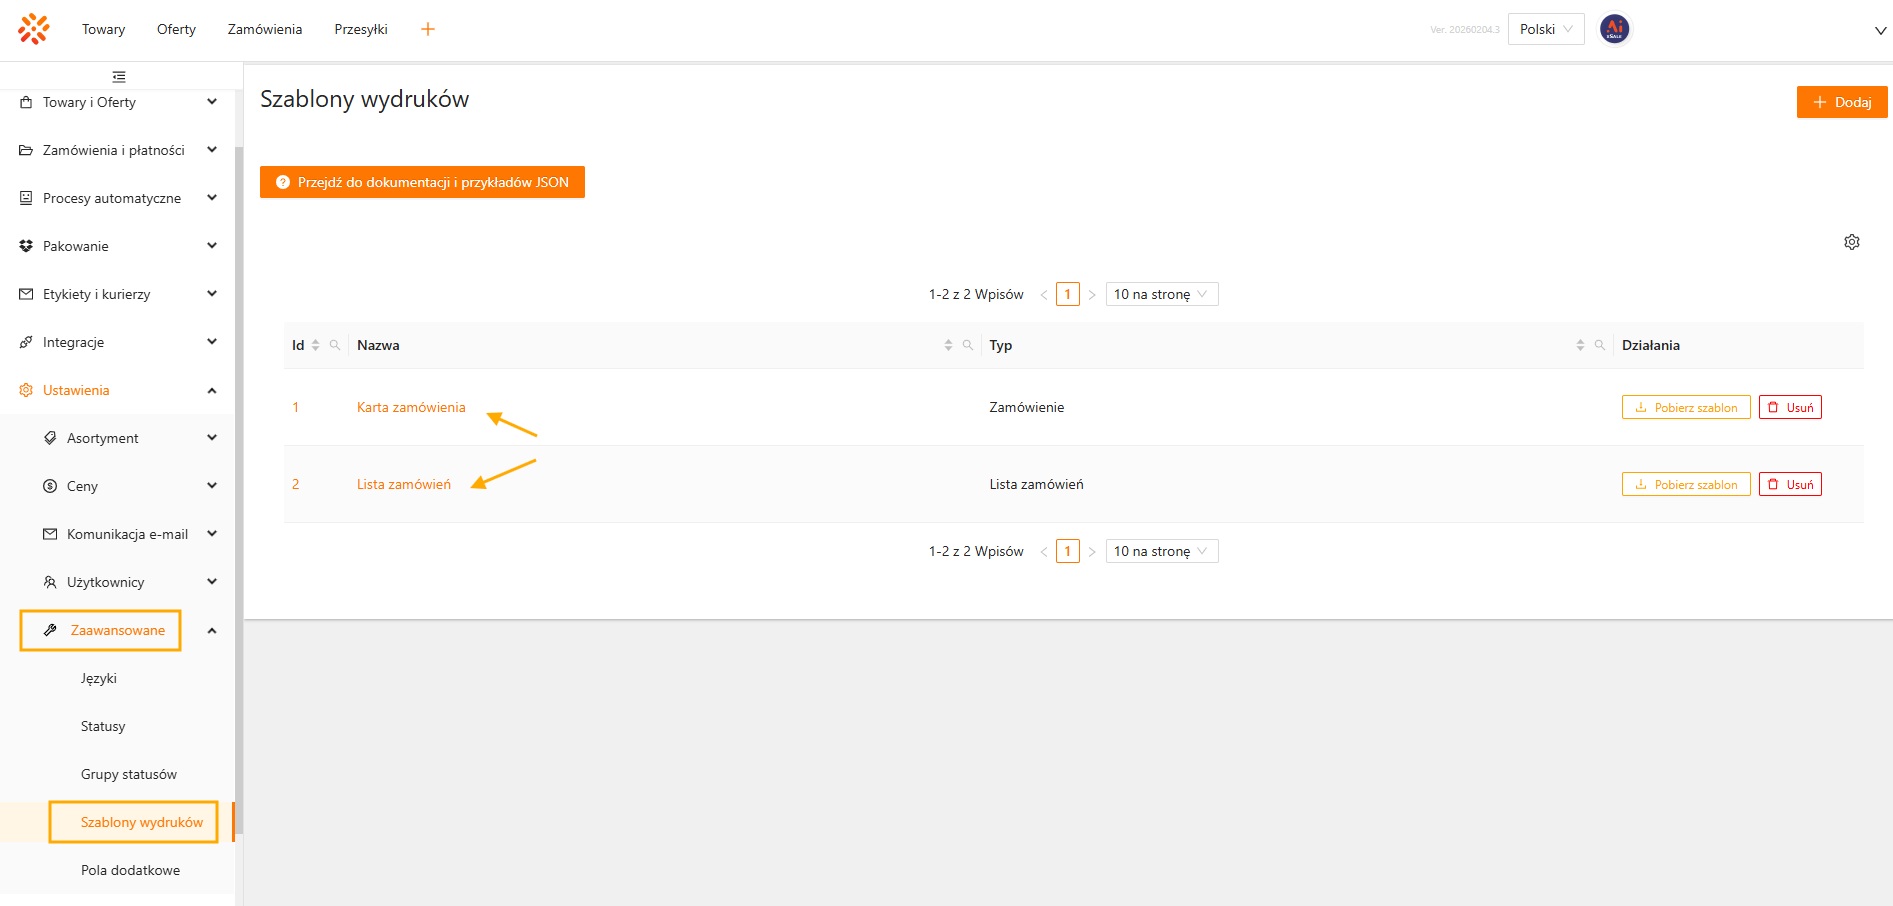The image size is (1893, 906).
Task: Click the orange logo icon in header
Action: click(x=33, y=29)
